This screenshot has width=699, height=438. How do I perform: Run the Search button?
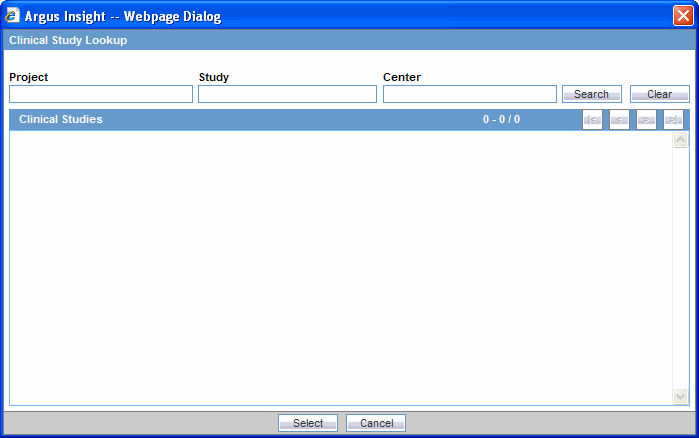592,94
